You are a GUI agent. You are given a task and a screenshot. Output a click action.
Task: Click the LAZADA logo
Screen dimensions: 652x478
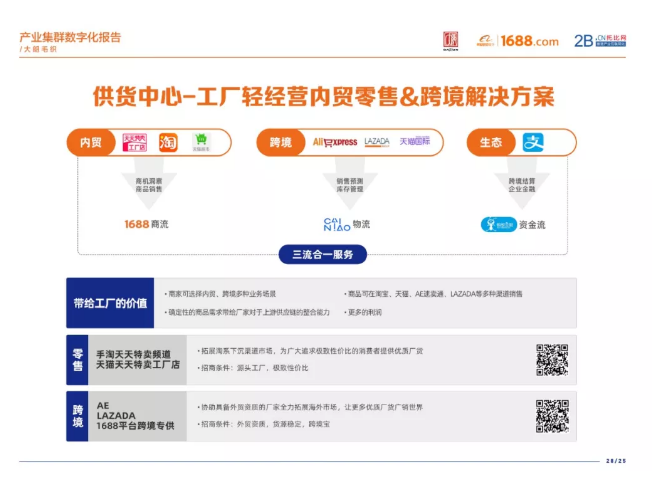(377, 142)
